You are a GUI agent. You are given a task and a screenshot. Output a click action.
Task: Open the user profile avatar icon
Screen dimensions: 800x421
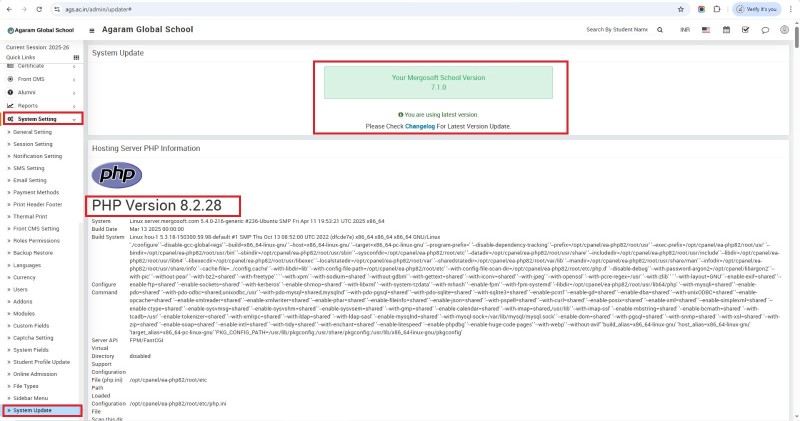784,30
